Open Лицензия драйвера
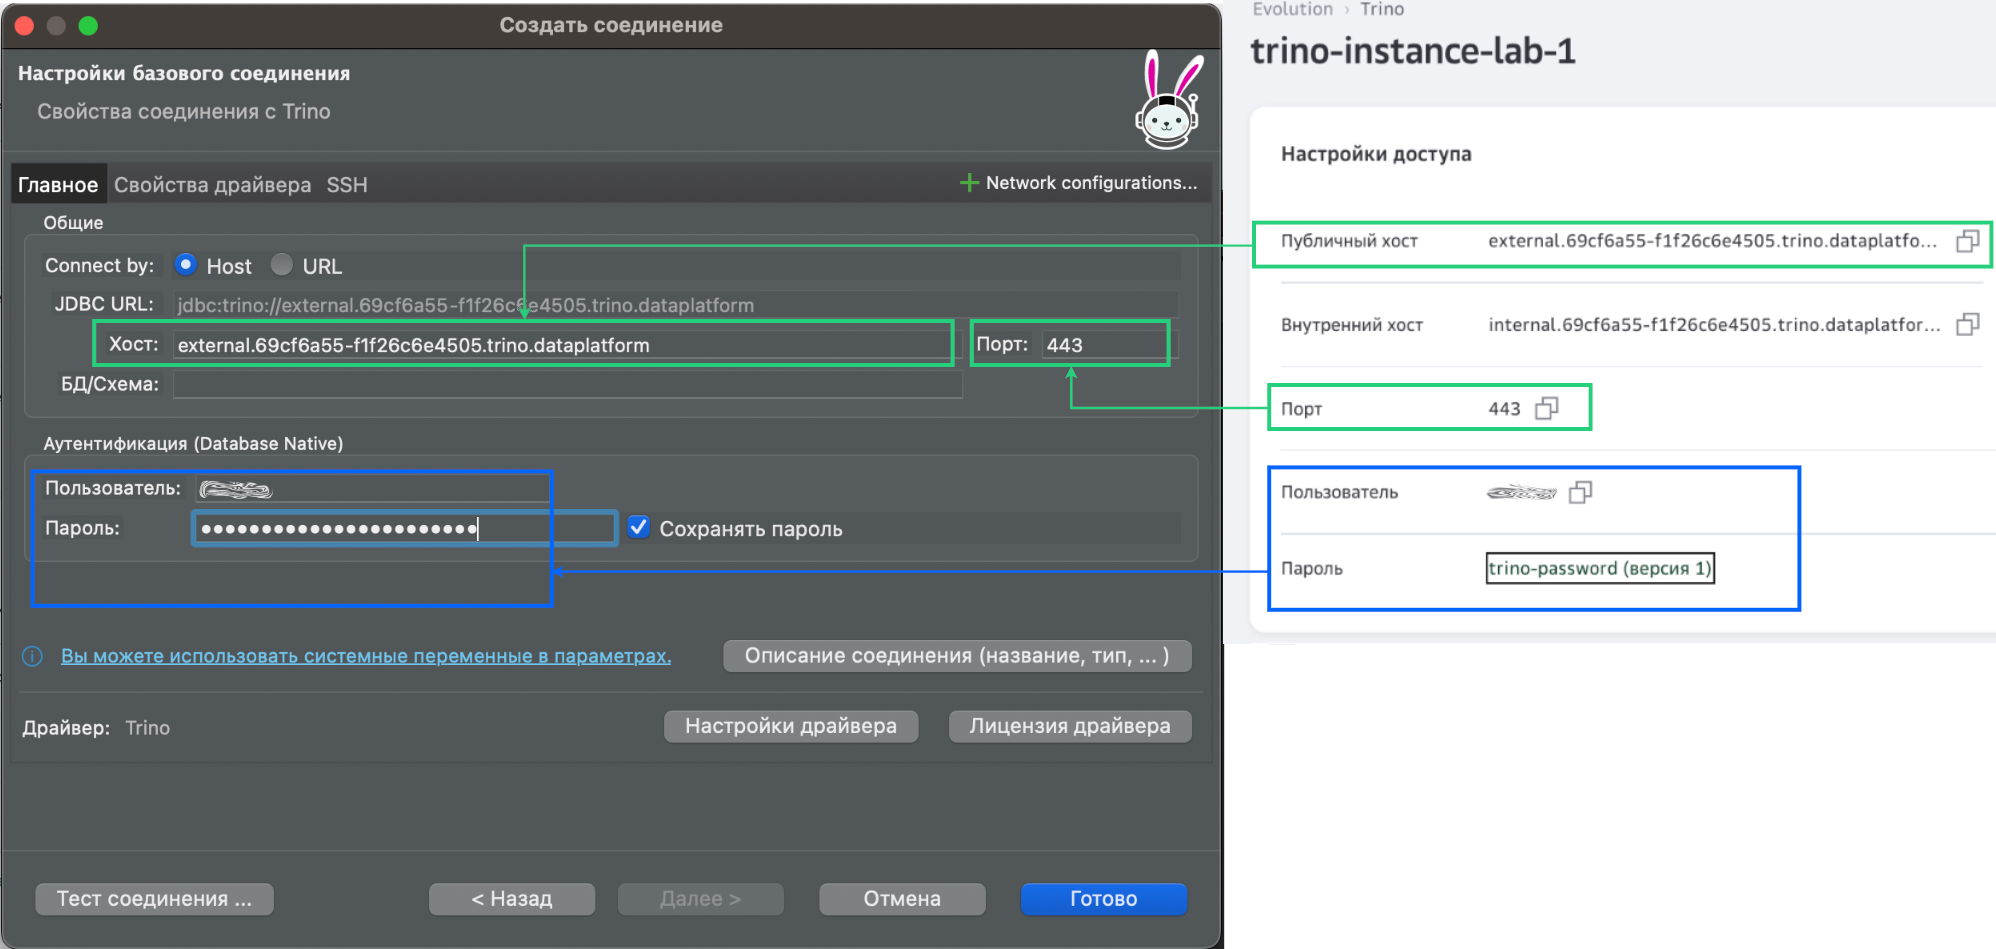Image resolution: width=1996 pixels, height=949 pixels. click(x=1070, y=726)
